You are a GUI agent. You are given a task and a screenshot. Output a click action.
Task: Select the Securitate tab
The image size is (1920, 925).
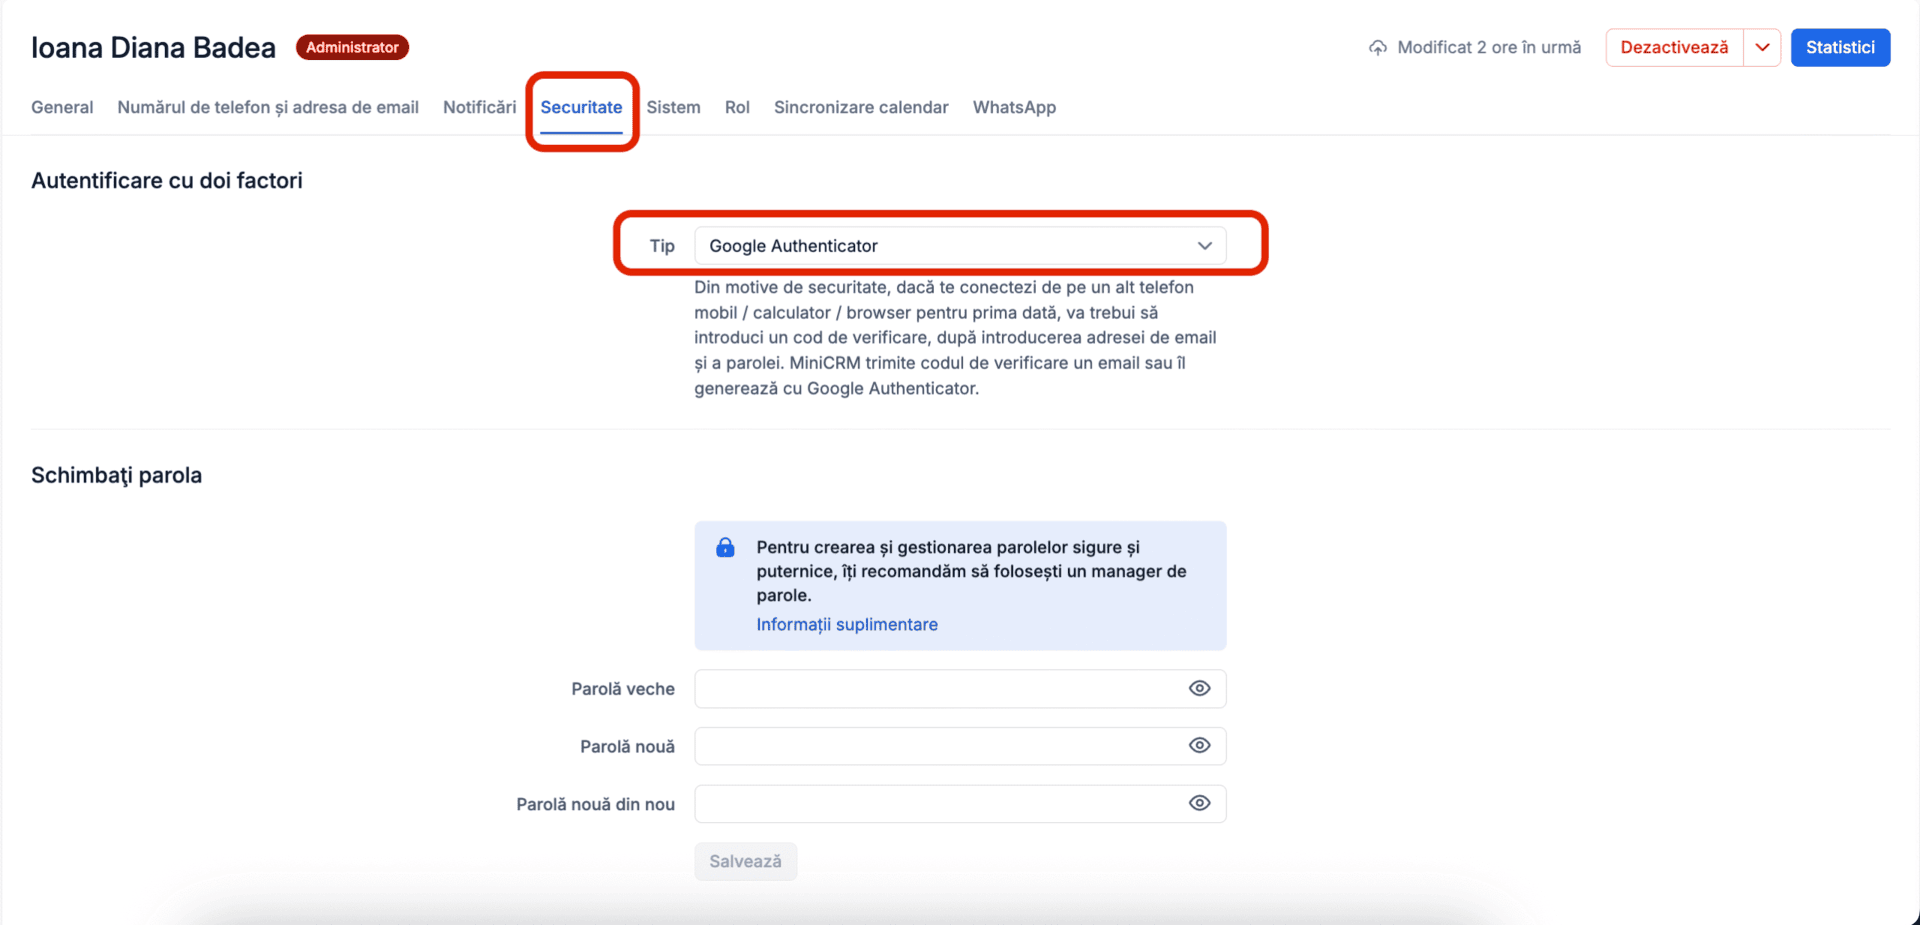pos(581,107)
